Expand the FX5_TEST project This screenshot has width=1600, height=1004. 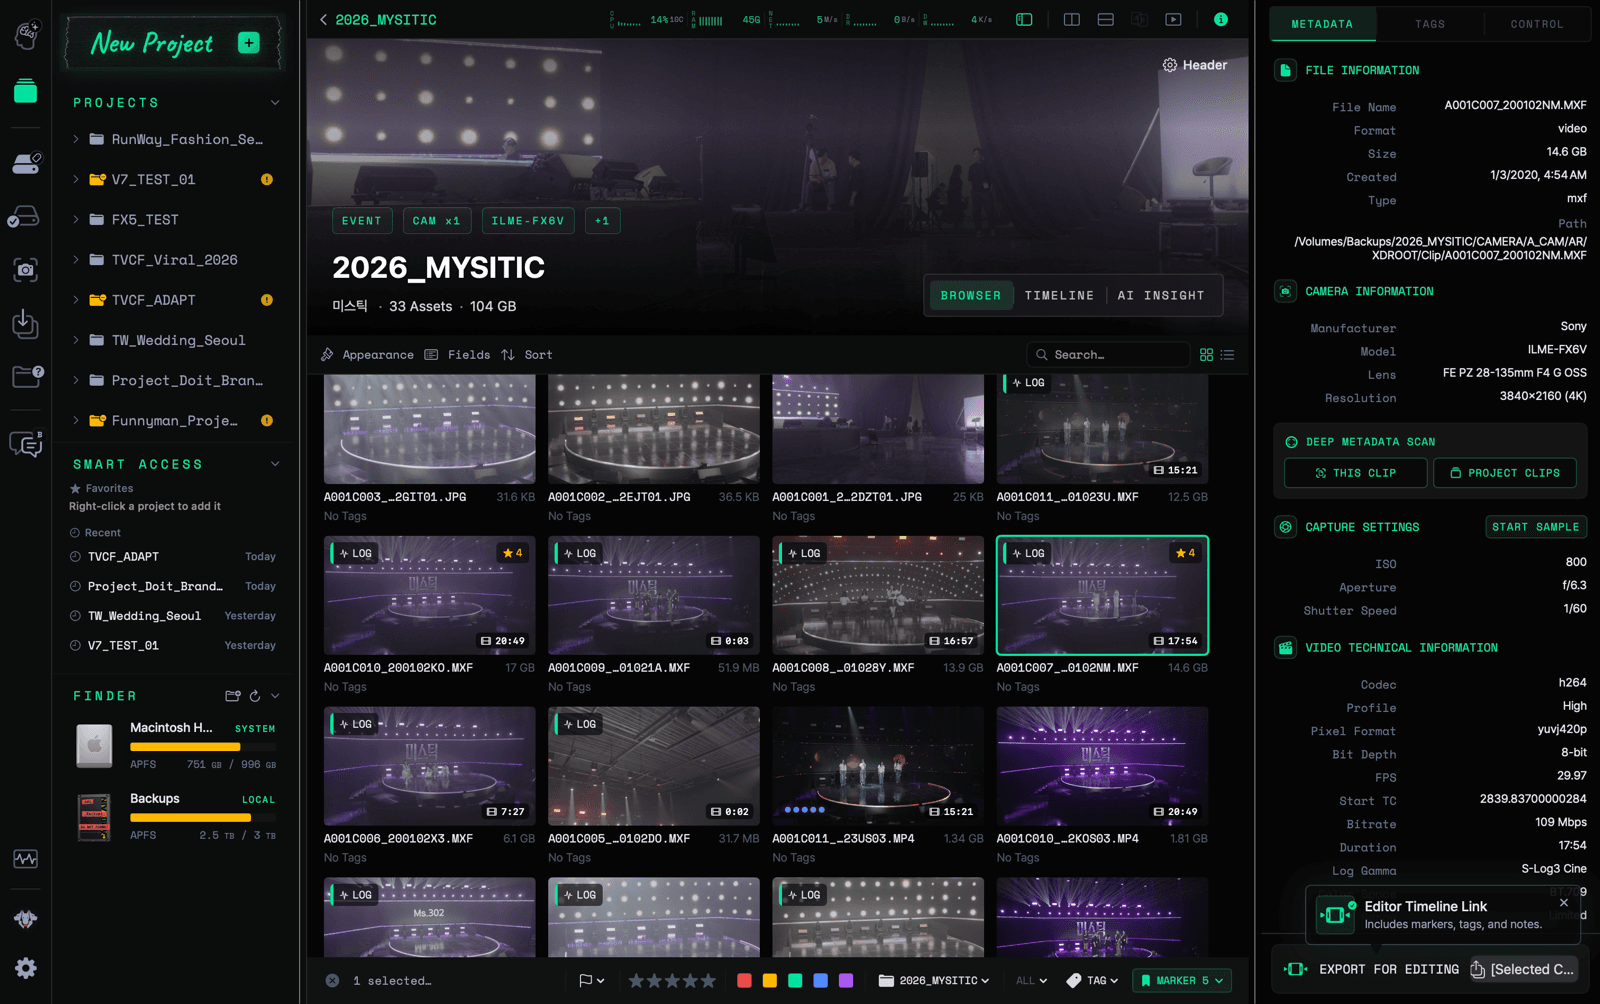coord(76,220)
